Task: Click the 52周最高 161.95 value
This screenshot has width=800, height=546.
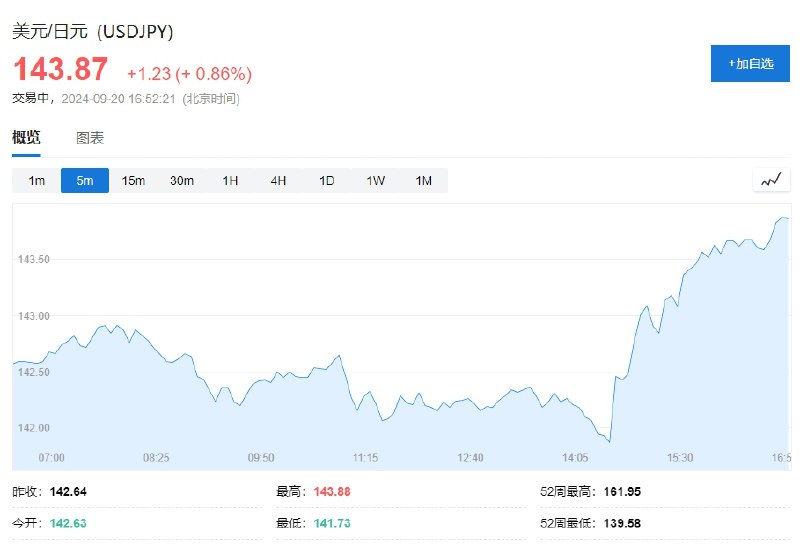Action: (x=622, y=492)
